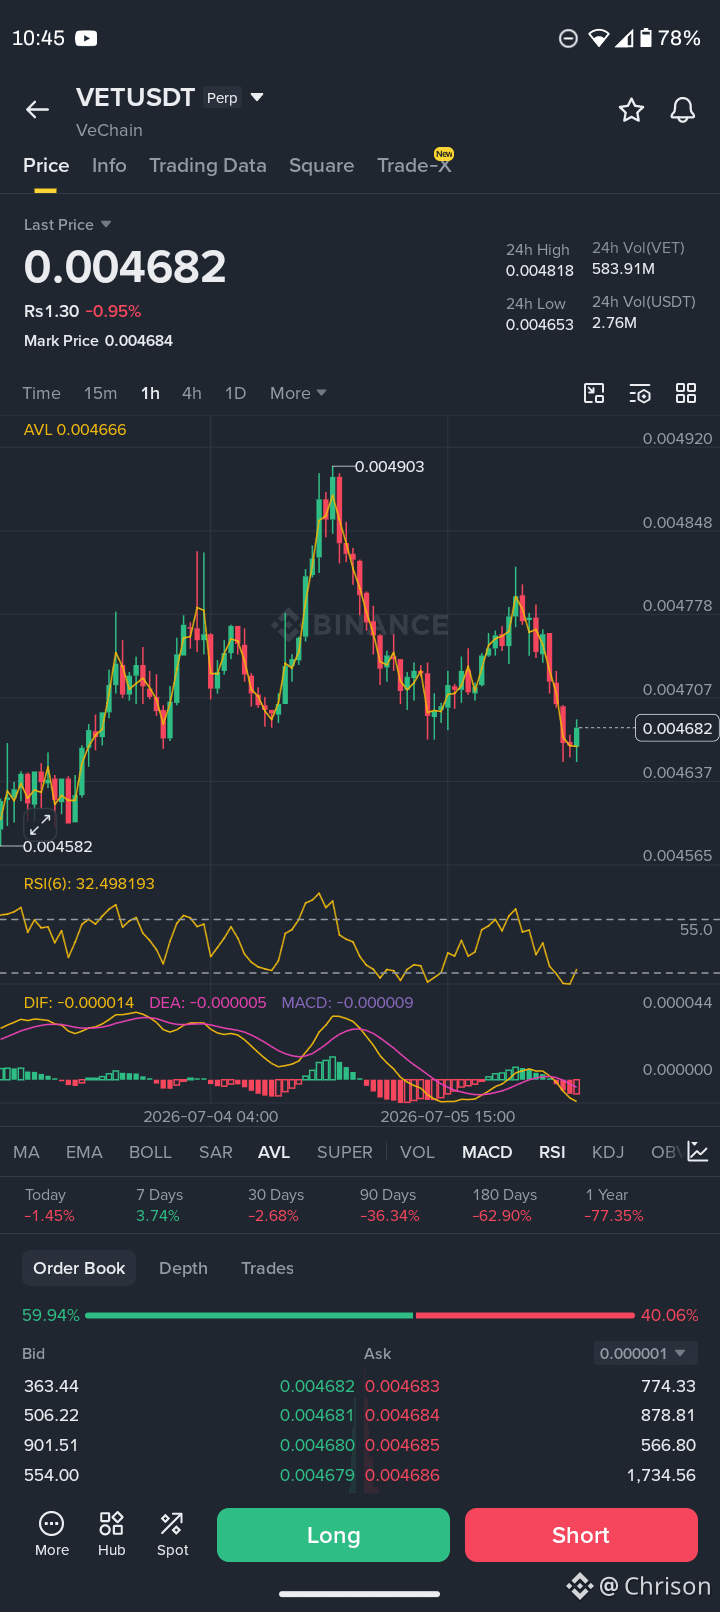Open the Trading Data tab
Viewport: 720px width, 1612px height.
[208, 166]
